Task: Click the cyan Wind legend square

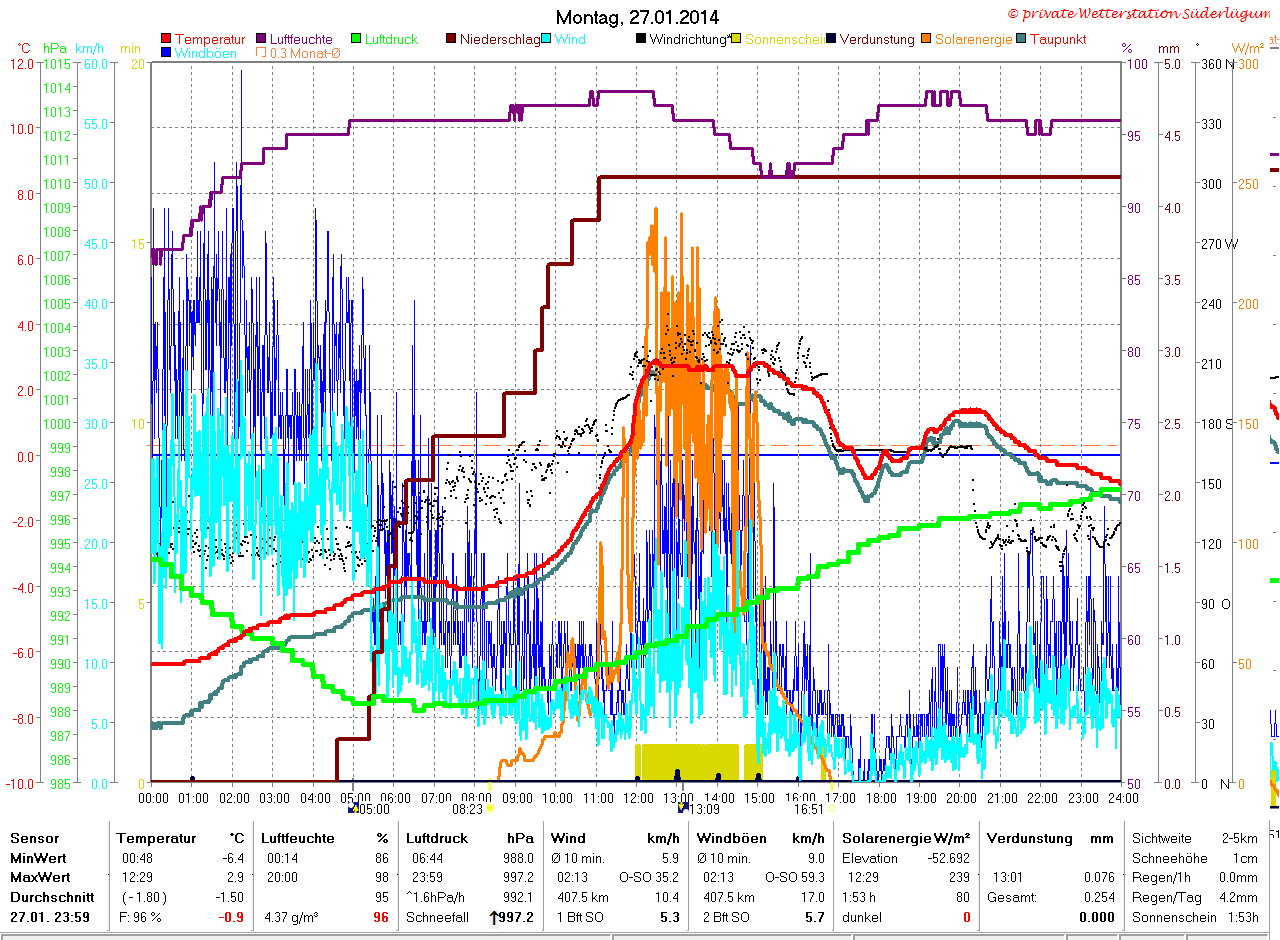Action: tap(548, 39)
